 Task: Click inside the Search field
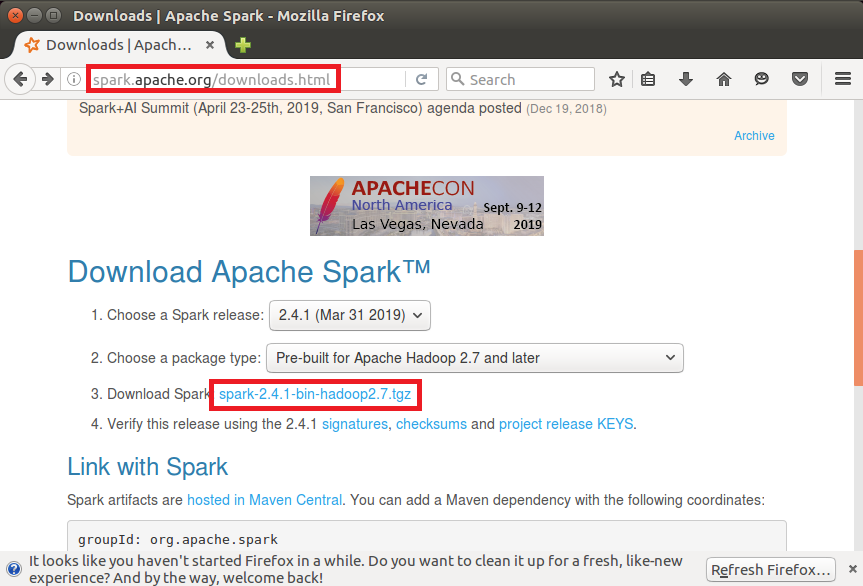(520, 79)
